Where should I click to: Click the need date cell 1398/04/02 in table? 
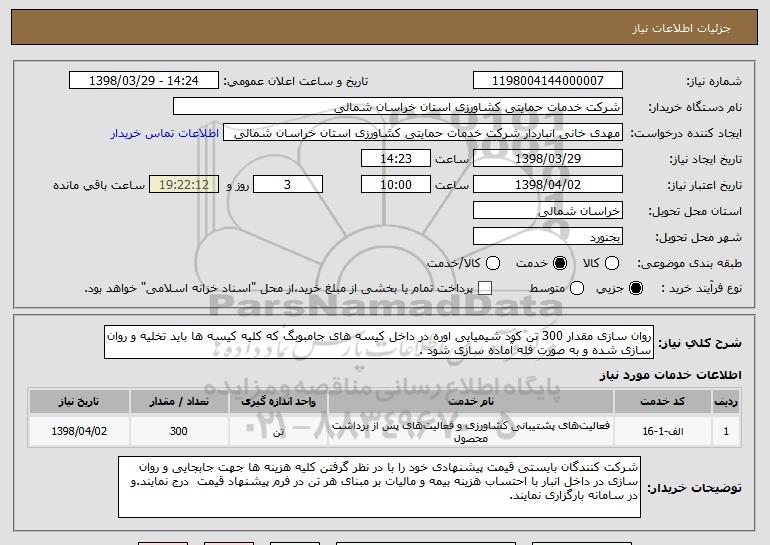[x=79, y=431]
